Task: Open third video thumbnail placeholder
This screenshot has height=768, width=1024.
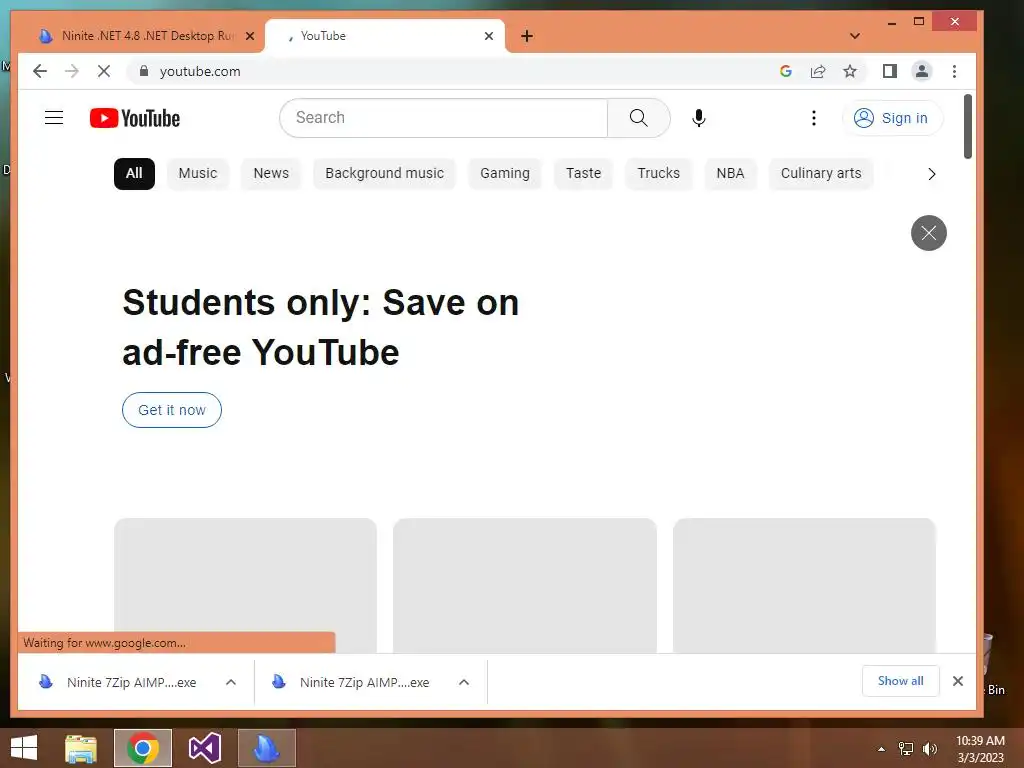Action: point(805,585)
